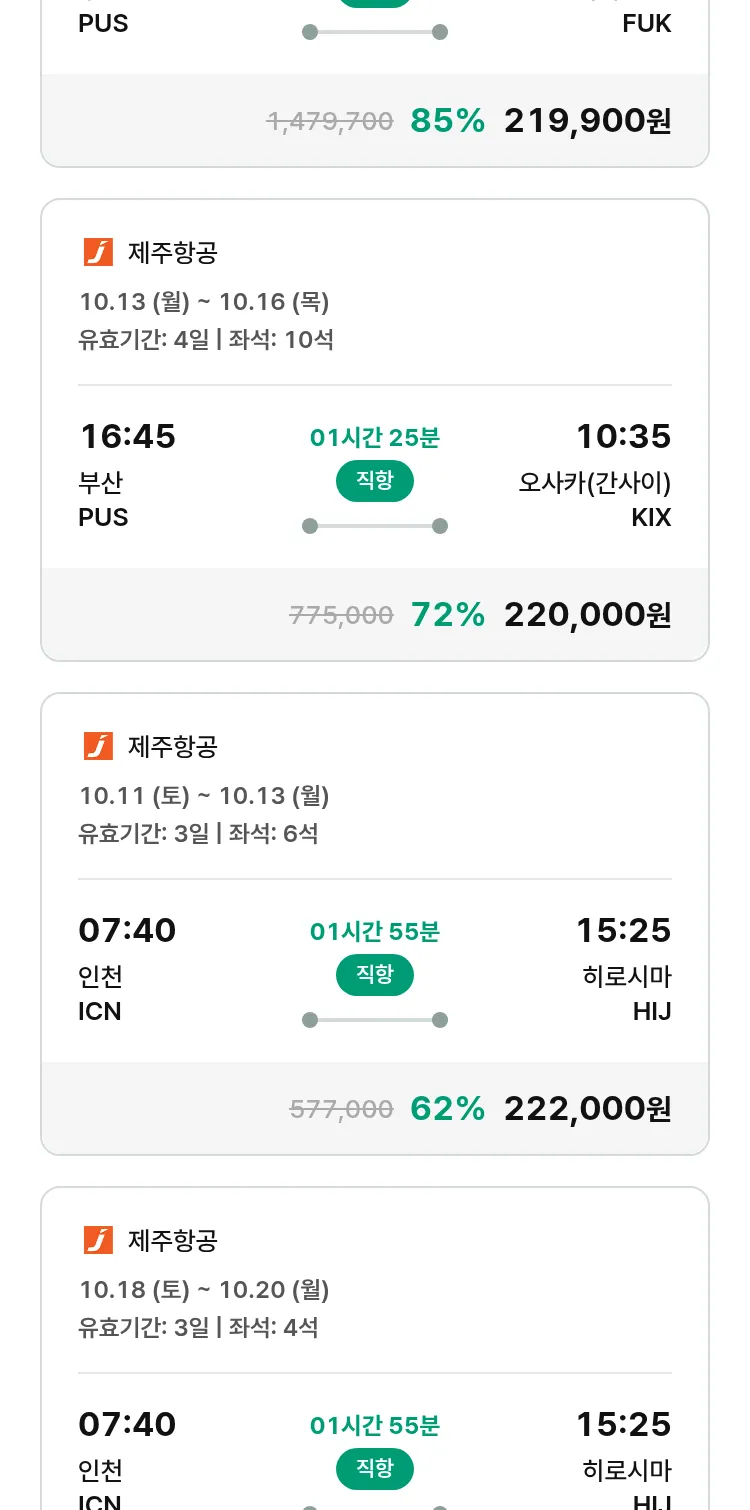Select the 222,000원 Hiroshima fare
This screenshot has height=1510, width=750.
(x=587, y=1109)
